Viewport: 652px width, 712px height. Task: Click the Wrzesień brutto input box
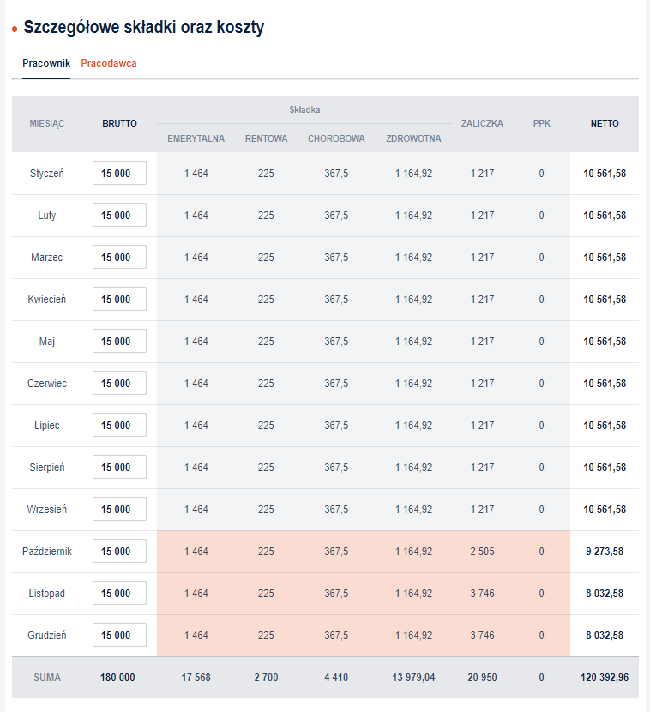coord(120,509)
